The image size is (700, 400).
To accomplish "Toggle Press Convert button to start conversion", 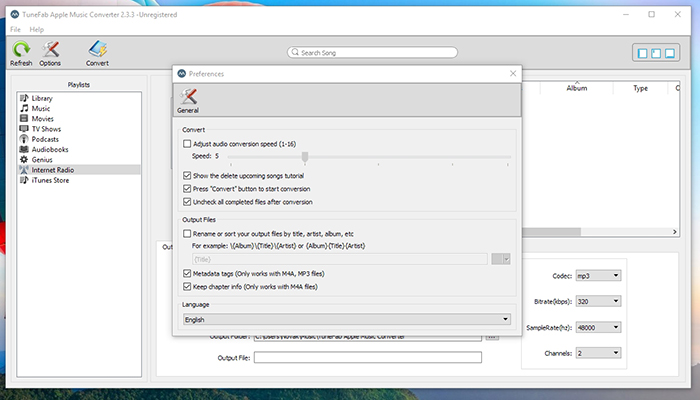I will pyautogui.click(x=187, y=188).
